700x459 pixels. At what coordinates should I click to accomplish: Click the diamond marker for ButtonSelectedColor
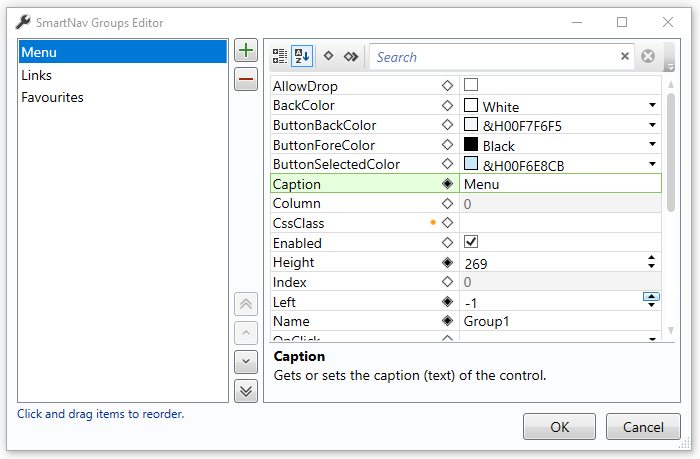click(447, 164)
